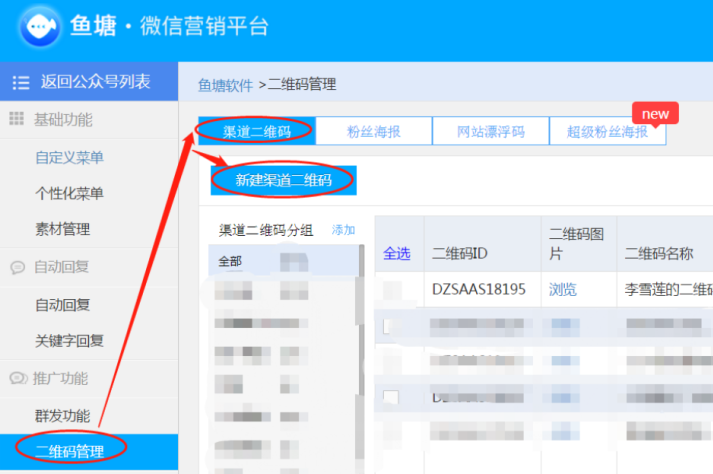Screen dimensions: 713x474
Task: Return to 返回公众号列表
Action: 89,81
